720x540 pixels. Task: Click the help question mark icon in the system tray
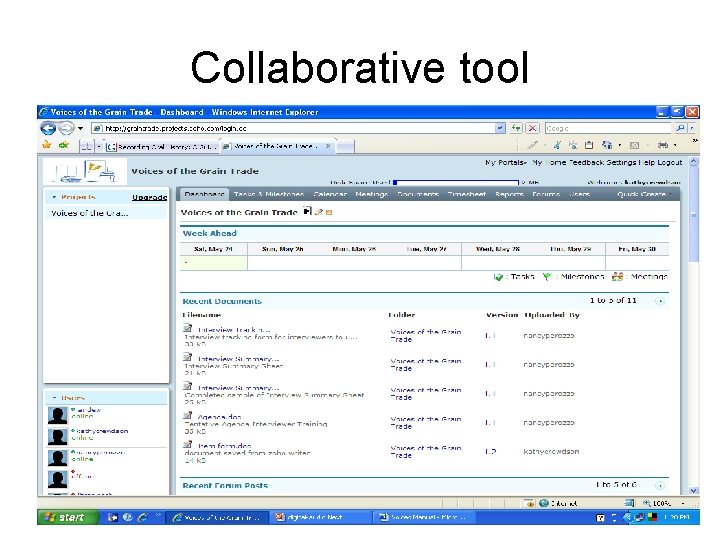[600, 518]
